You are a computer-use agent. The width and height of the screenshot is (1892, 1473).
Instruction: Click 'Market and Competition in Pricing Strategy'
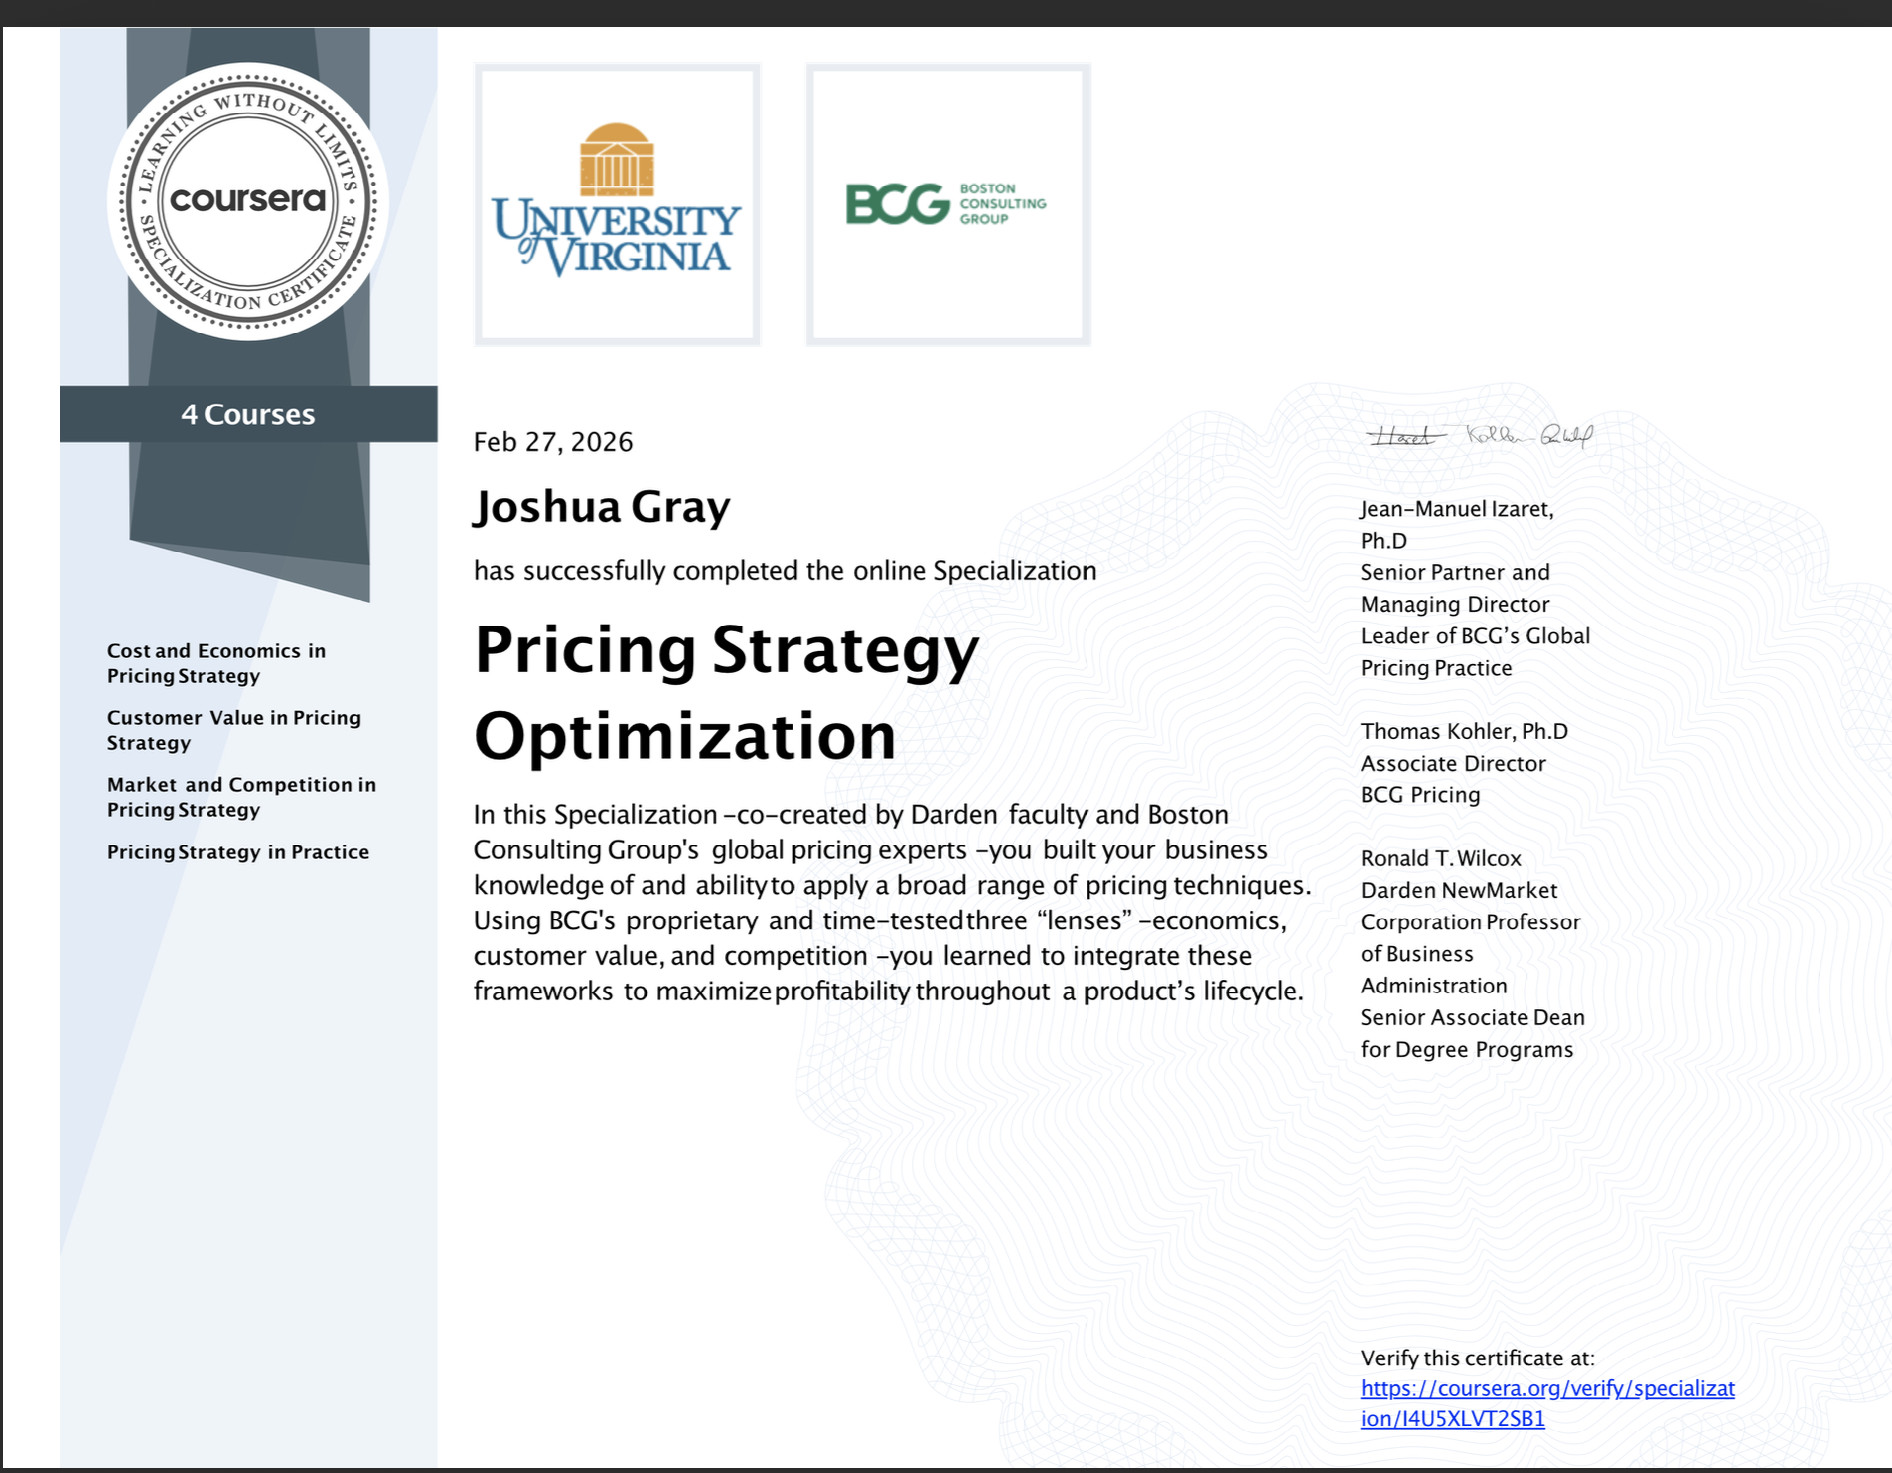pyautogui.click(x=241, y=797)
